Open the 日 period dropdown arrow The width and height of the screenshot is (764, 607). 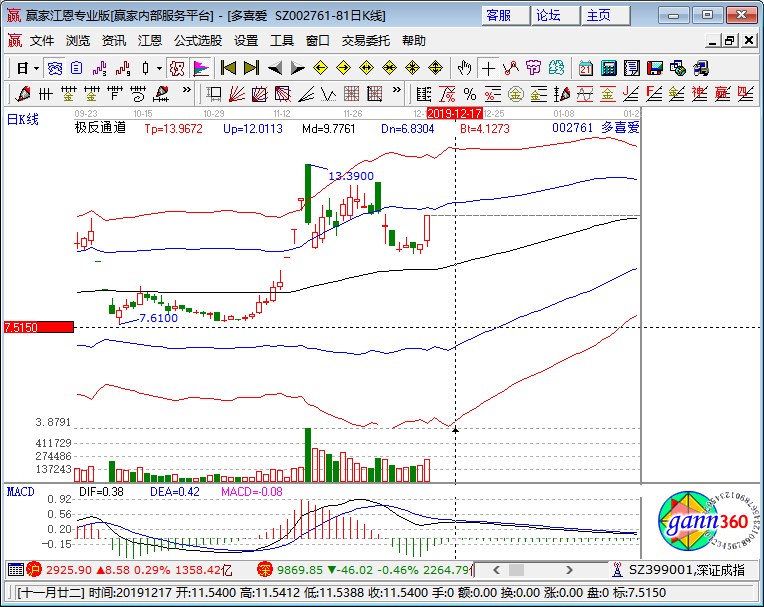pyautogui.click(x=36, y=69)
